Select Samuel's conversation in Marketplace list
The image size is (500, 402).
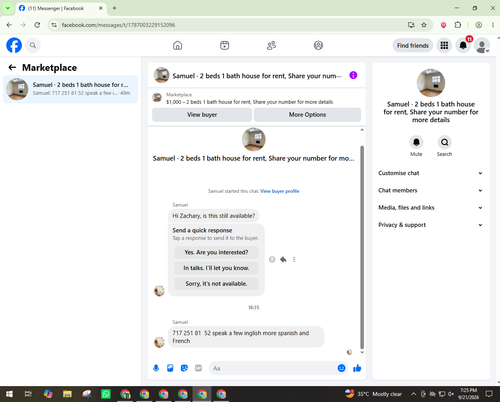(70, 89)
